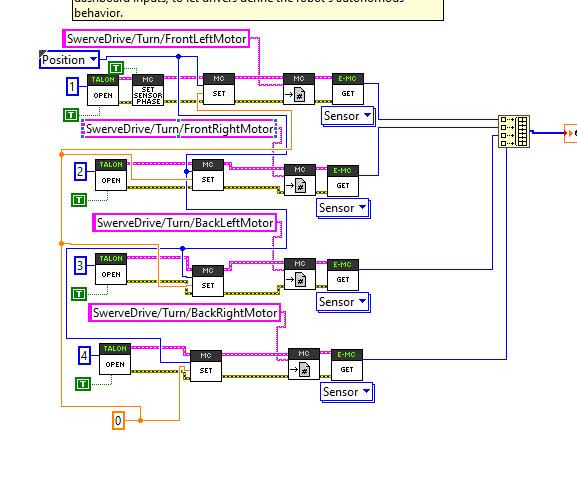This screenshot has height=494, width=577.
Task: Click the Build Array node on the right
Action: (x=514, y=131)
